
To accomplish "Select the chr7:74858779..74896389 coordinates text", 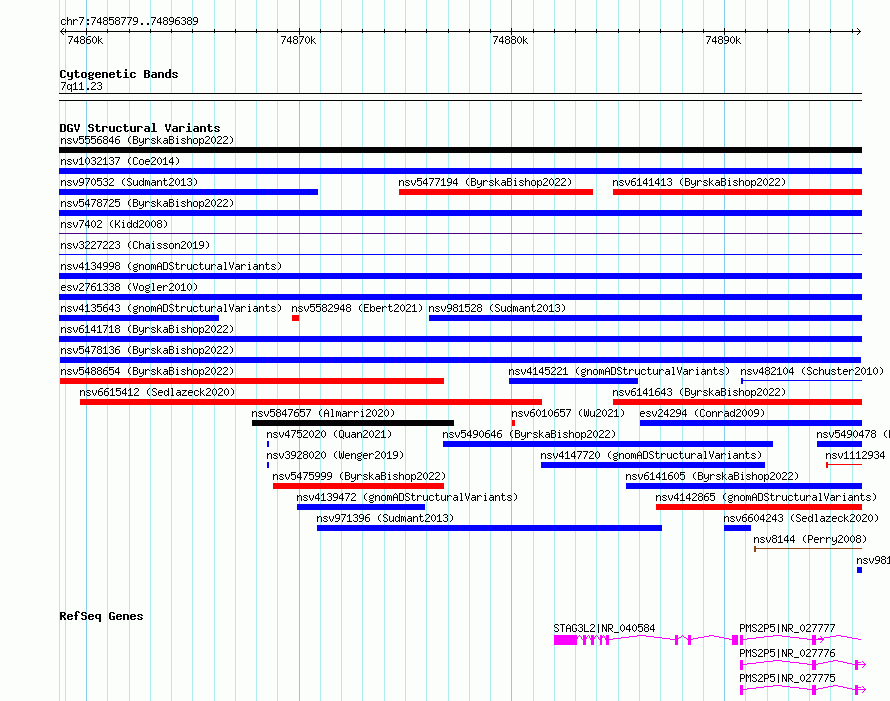I will pos(129,21).
